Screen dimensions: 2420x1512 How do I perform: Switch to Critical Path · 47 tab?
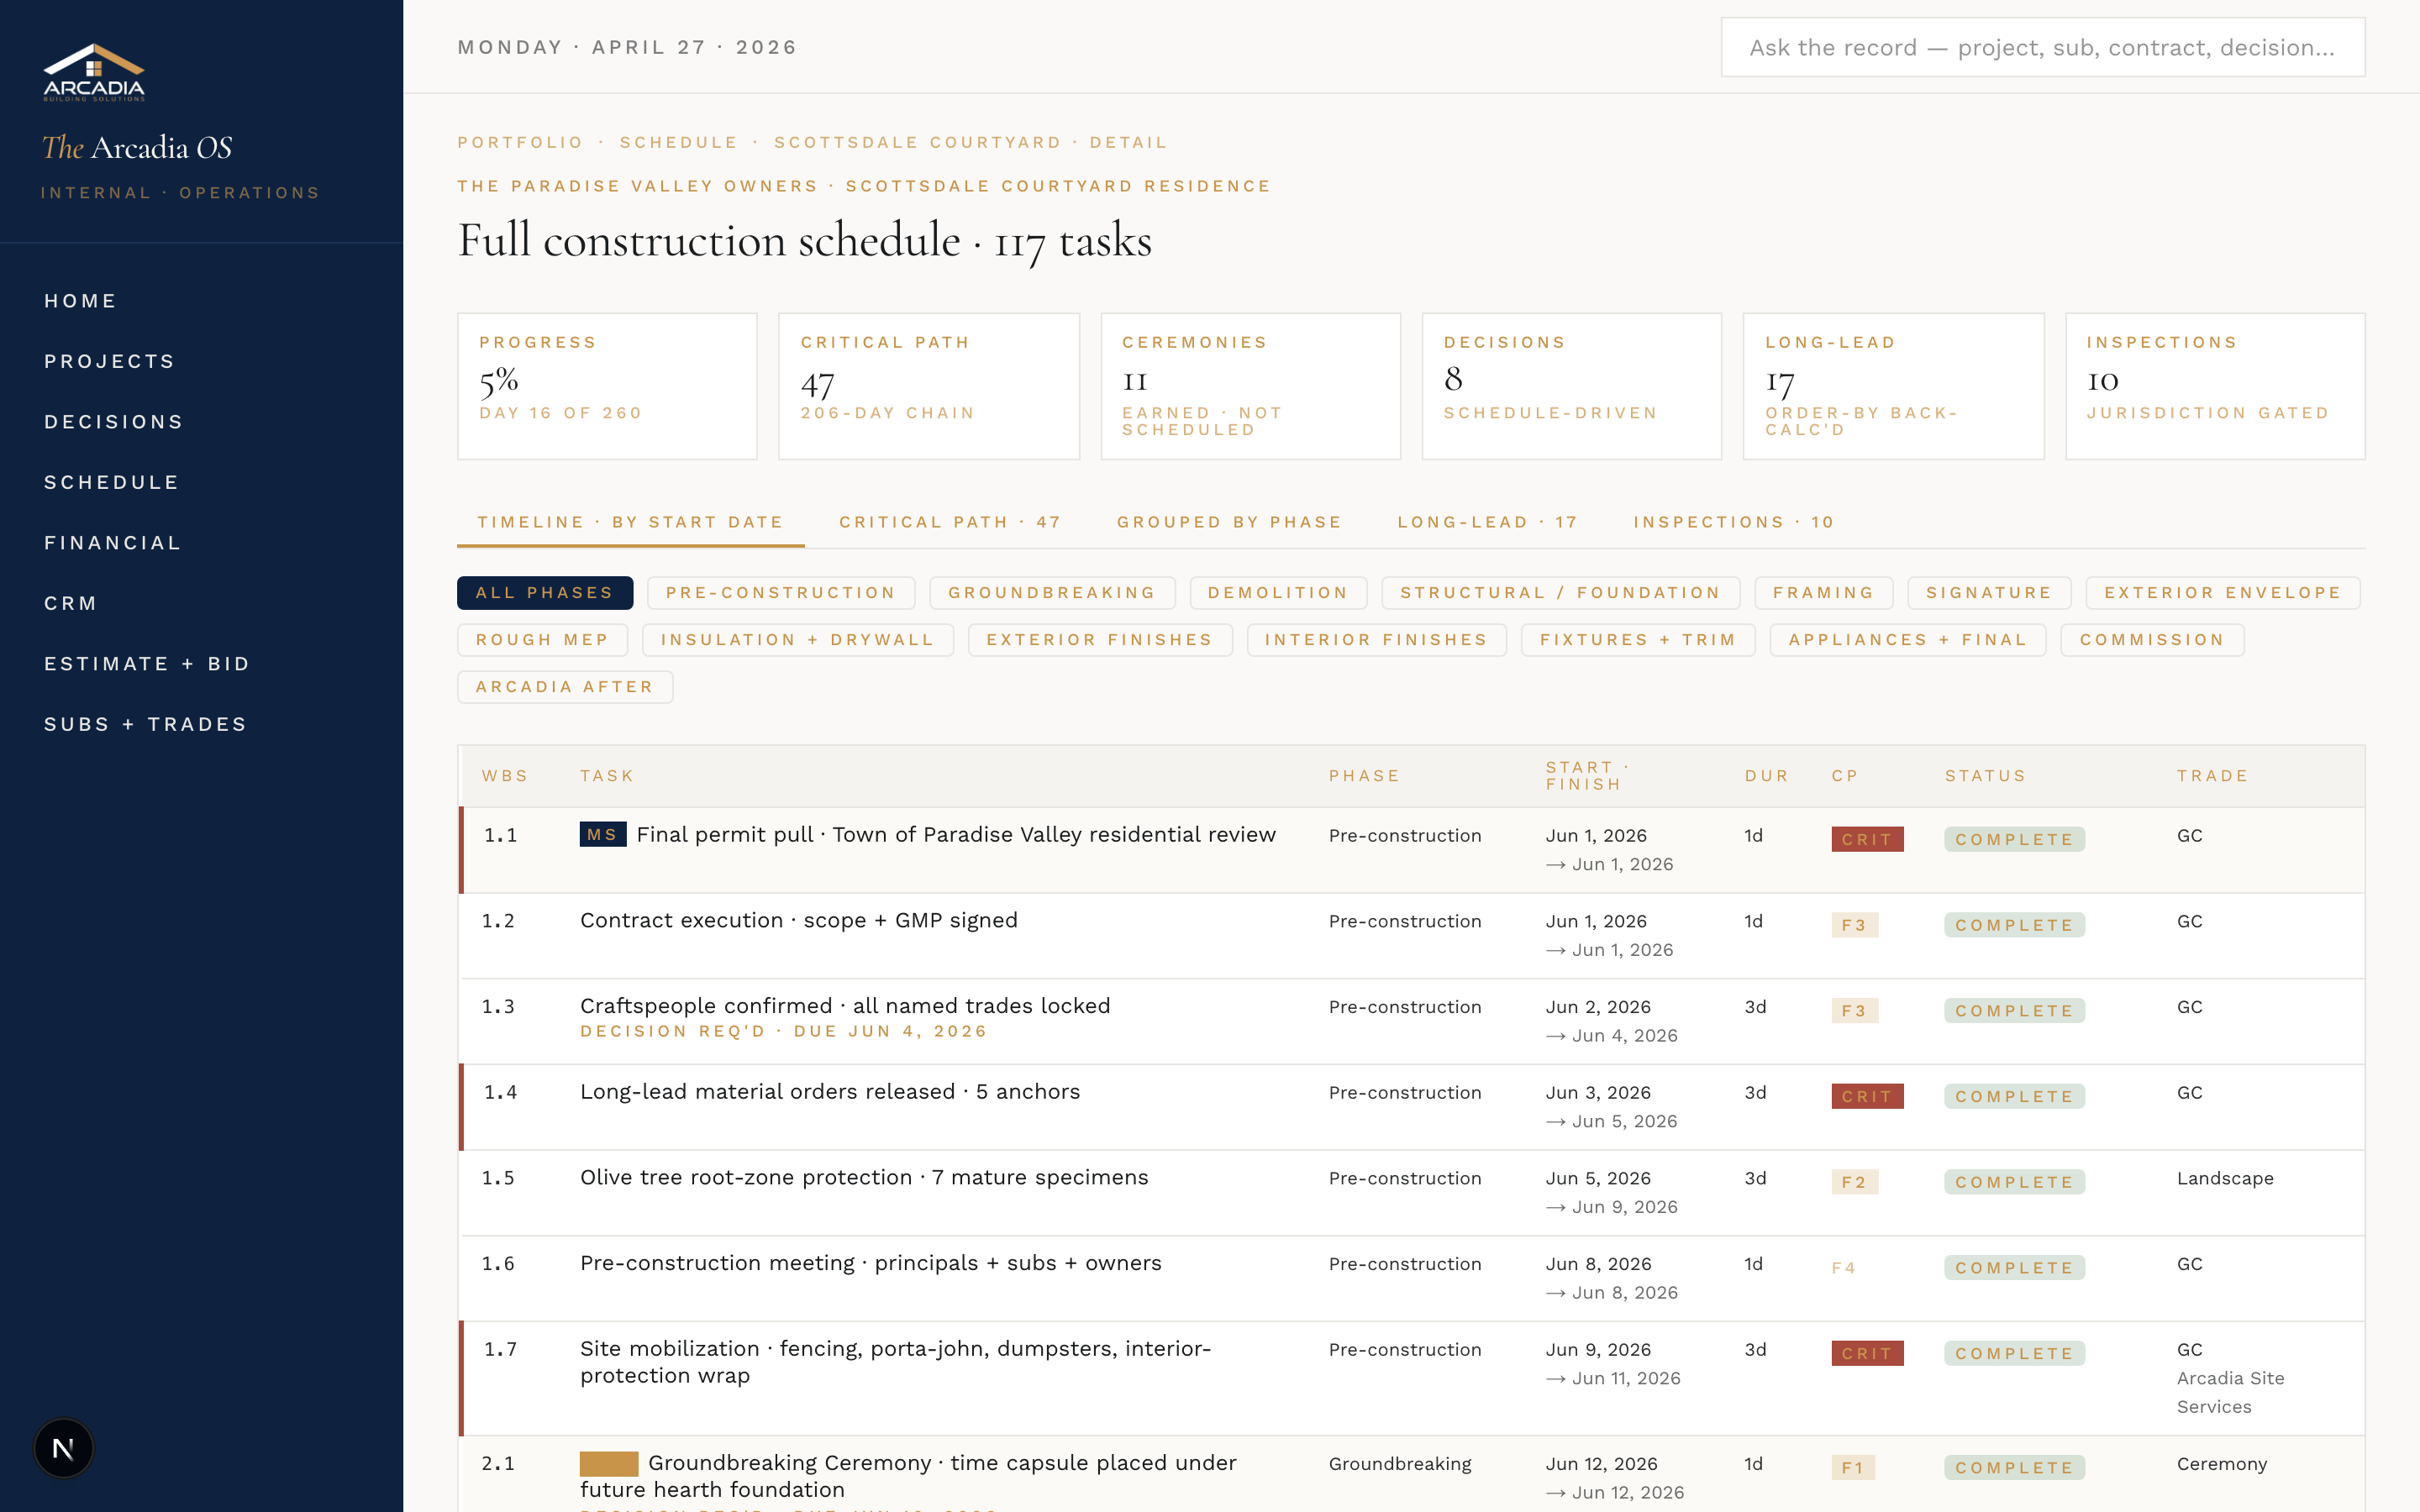949,522
